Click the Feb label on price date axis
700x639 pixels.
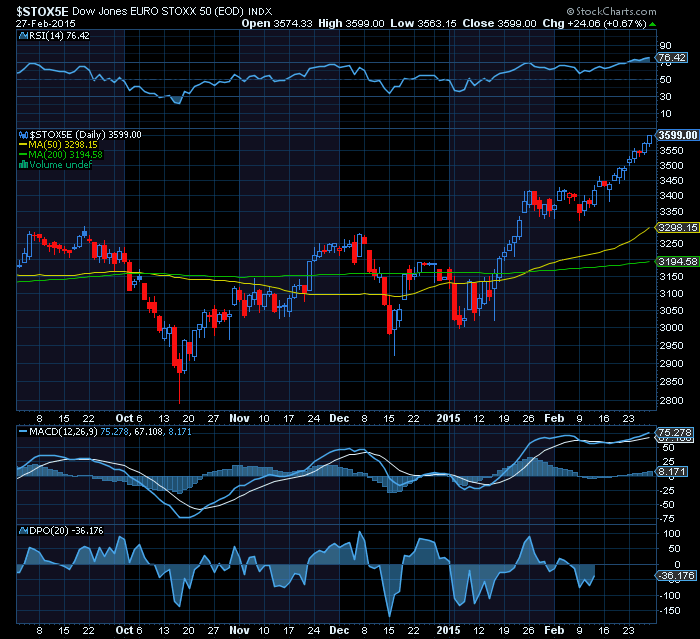click(554, 418)
